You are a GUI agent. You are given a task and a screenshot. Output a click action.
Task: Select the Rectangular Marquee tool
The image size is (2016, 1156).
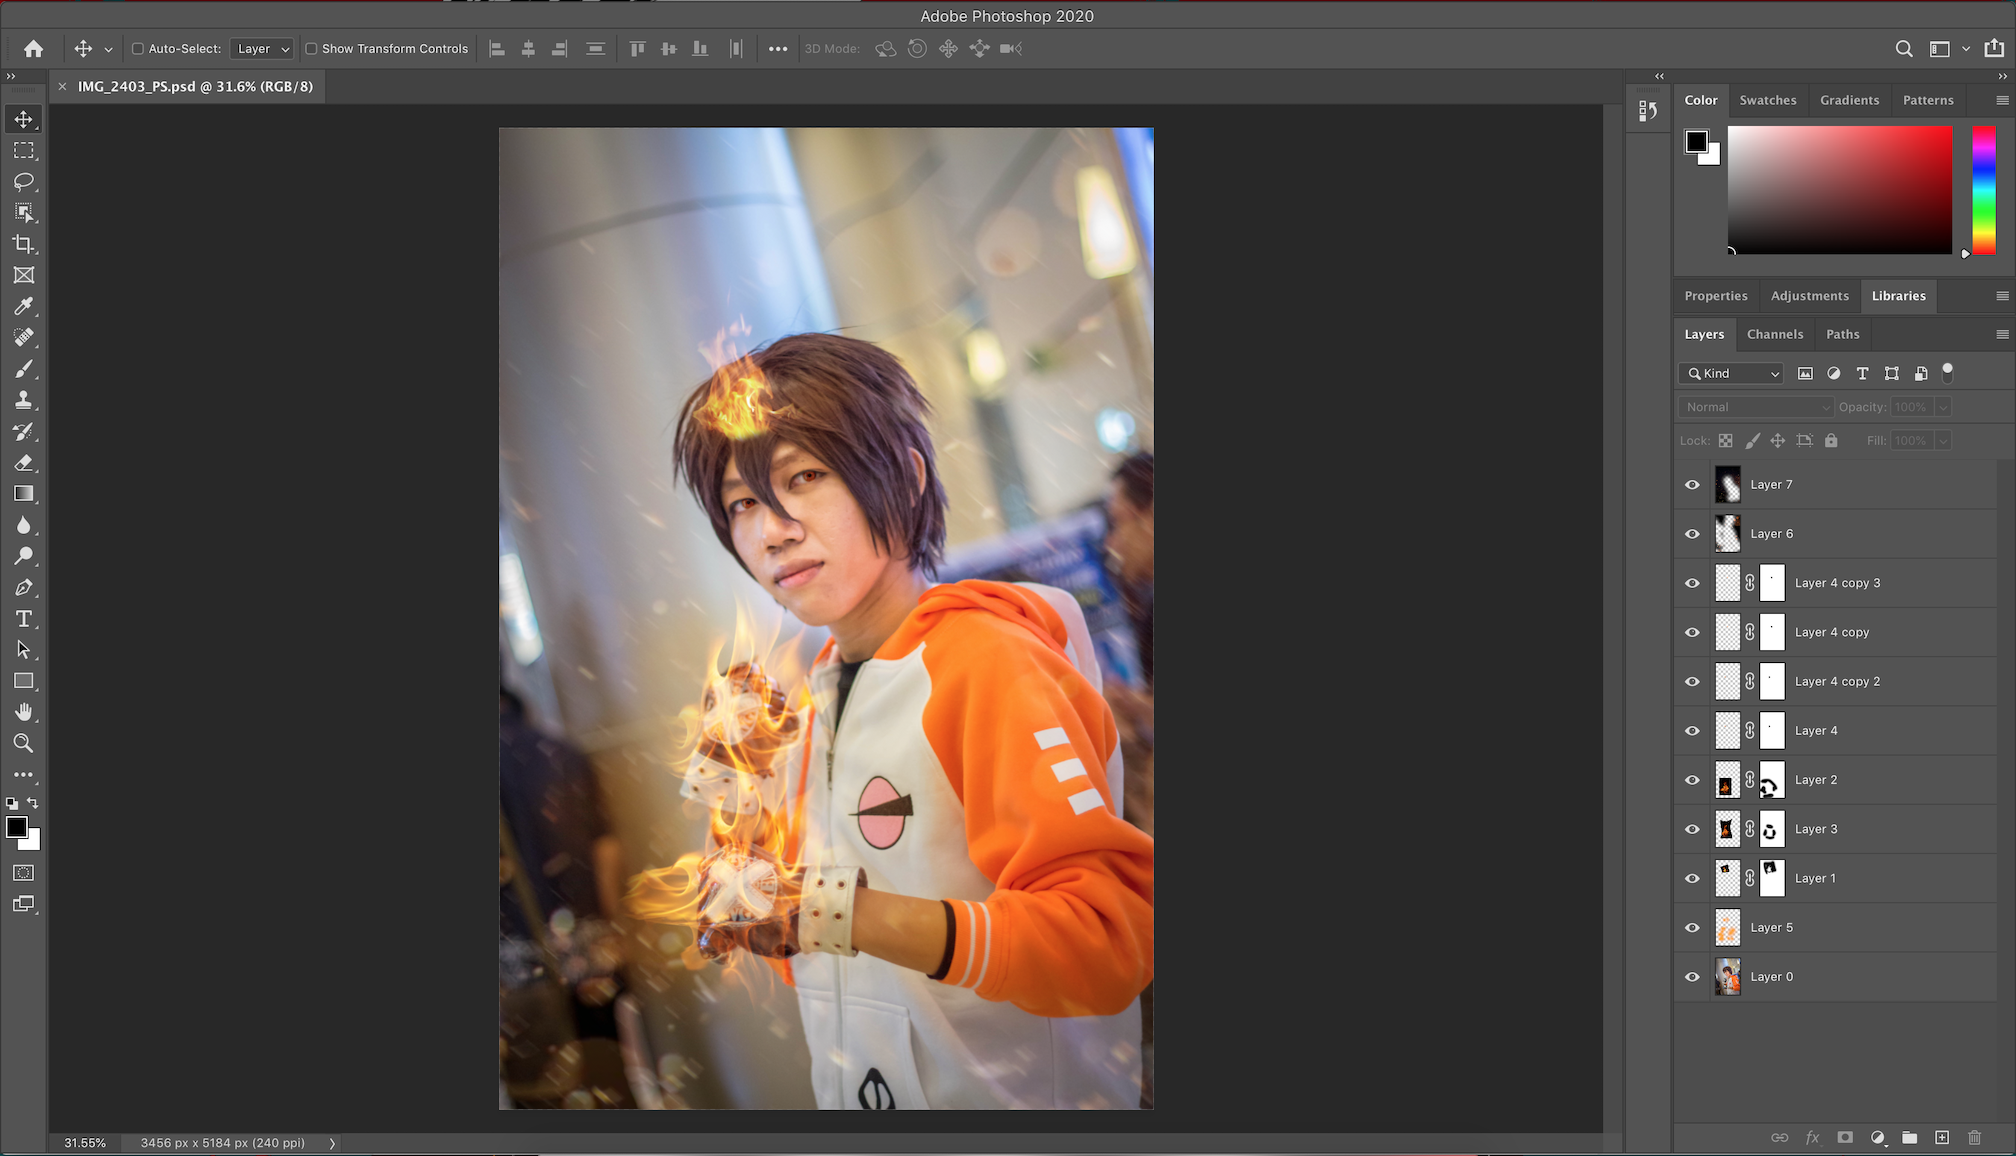click(24, 150)
